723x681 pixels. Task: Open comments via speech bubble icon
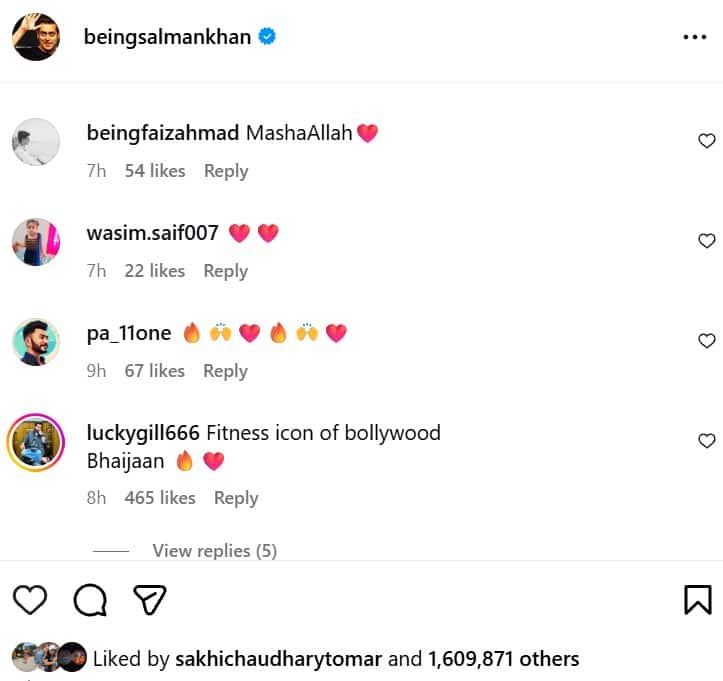click(x=90, y=599)
